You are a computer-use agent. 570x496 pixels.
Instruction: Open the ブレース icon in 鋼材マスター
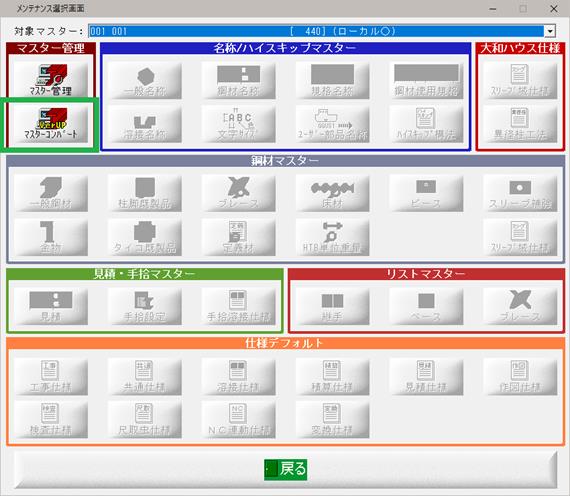coord(238,193)
